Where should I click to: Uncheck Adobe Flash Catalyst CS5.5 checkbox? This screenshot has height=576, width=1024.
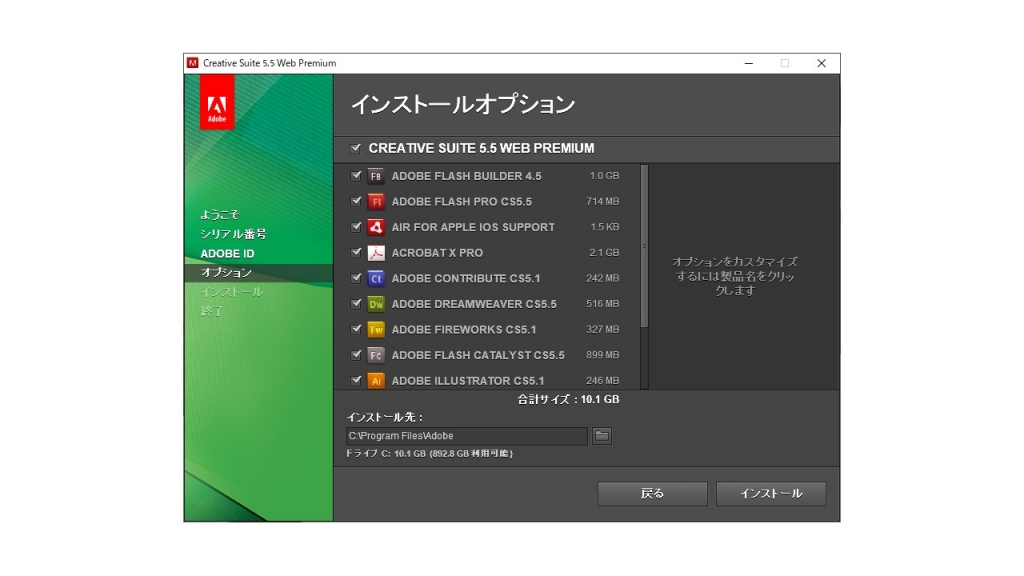coord(356,355)
